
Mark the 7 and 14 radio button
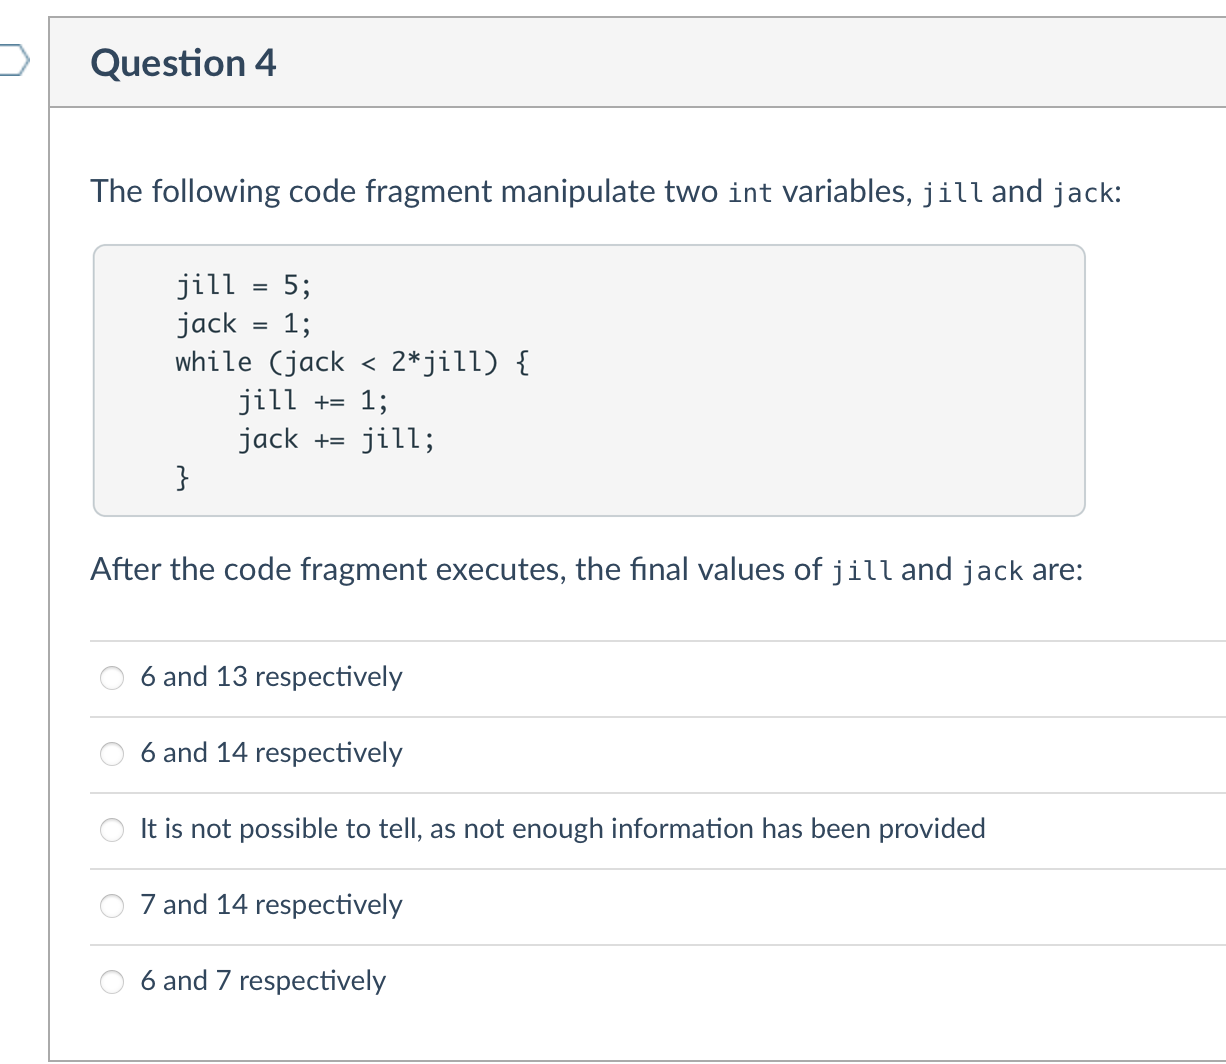pos(113,906)
